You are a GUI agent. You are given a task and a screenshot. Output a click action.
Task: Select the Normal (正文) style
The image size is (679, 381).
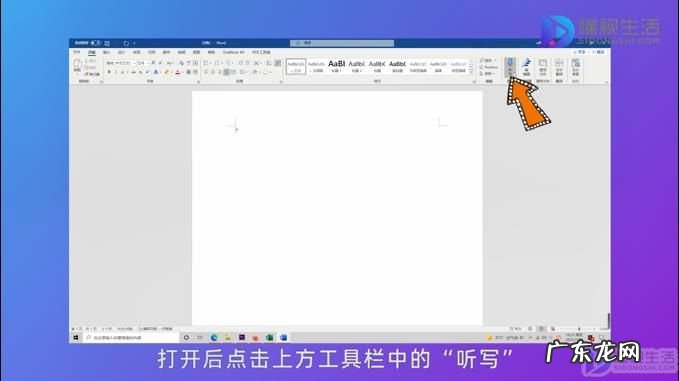296,66
